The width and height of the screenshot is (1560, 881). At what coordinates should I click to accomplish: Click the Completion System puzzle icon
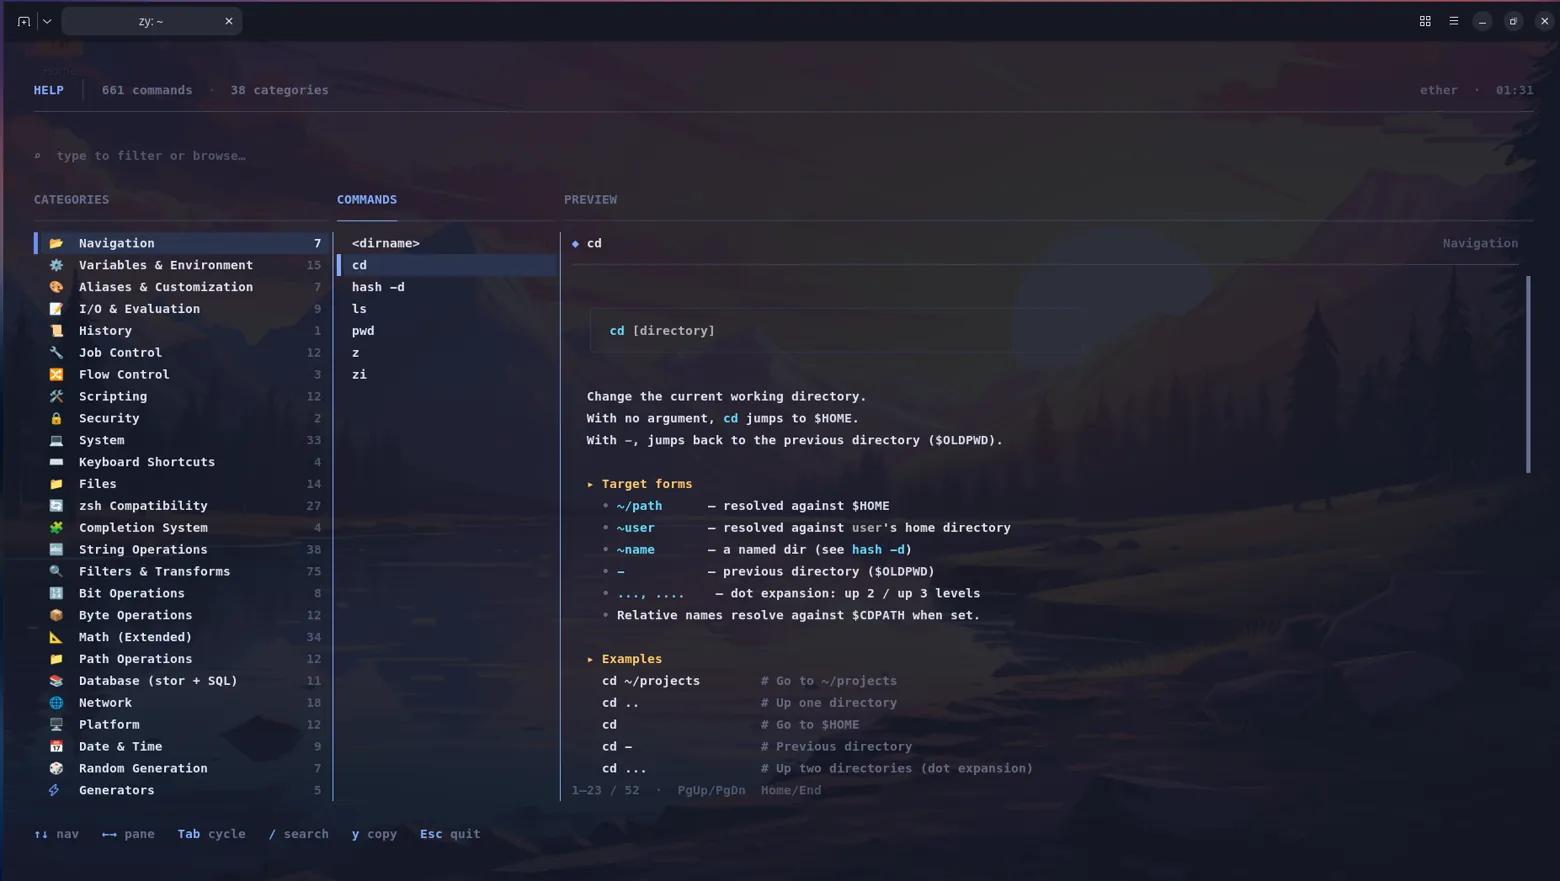[x=56, y=528]
